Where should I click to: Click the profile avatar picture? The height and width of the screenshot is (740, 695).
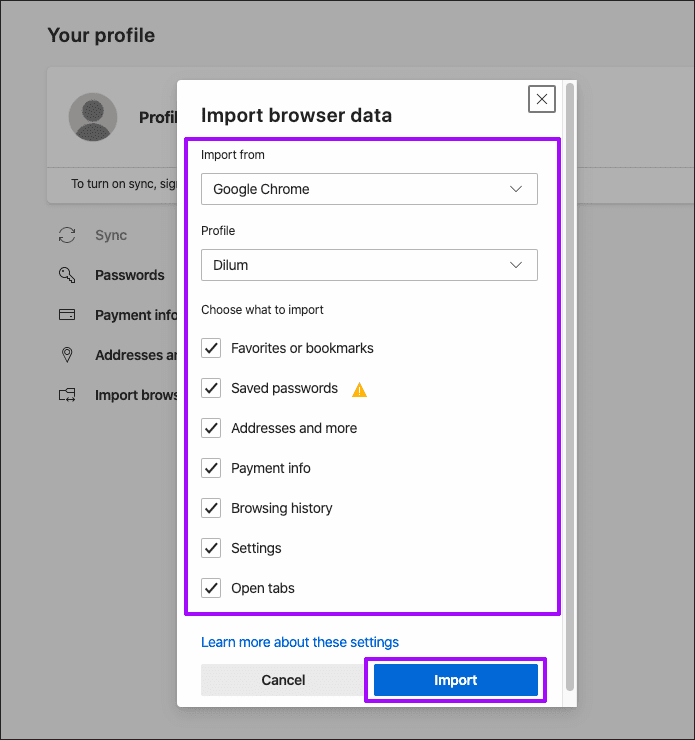pyautogui.click(x=93, y=117)
